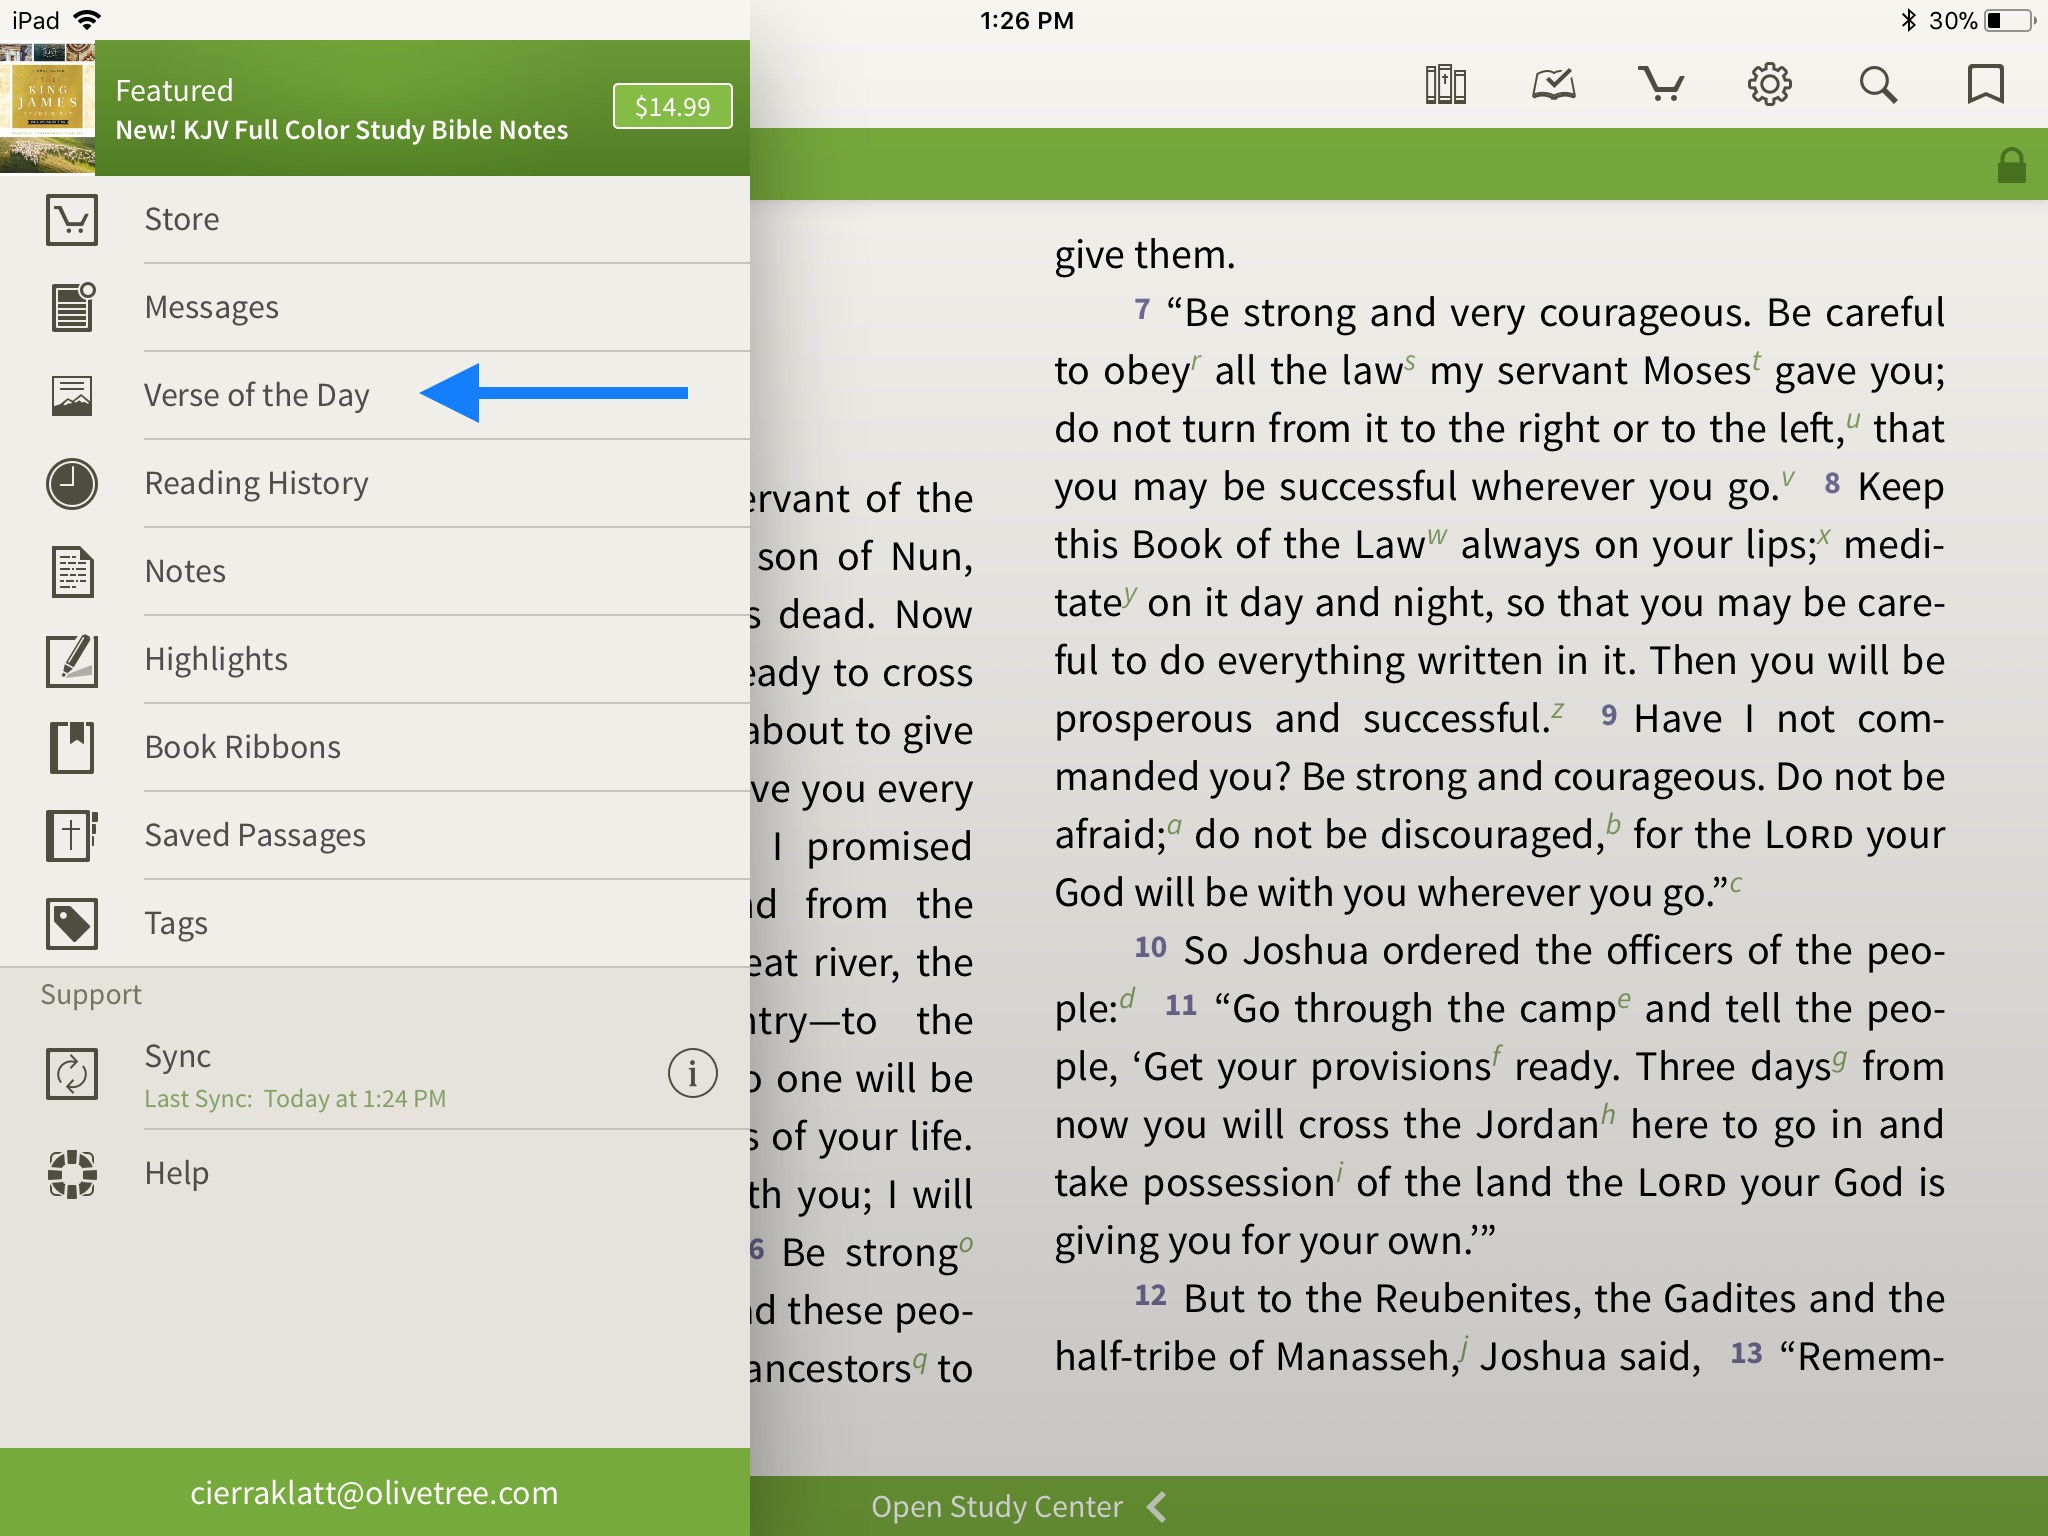2048x1536 pixels.
Task: Tap the Verse of the Day picture icon
Action: (x=72, y=395)
